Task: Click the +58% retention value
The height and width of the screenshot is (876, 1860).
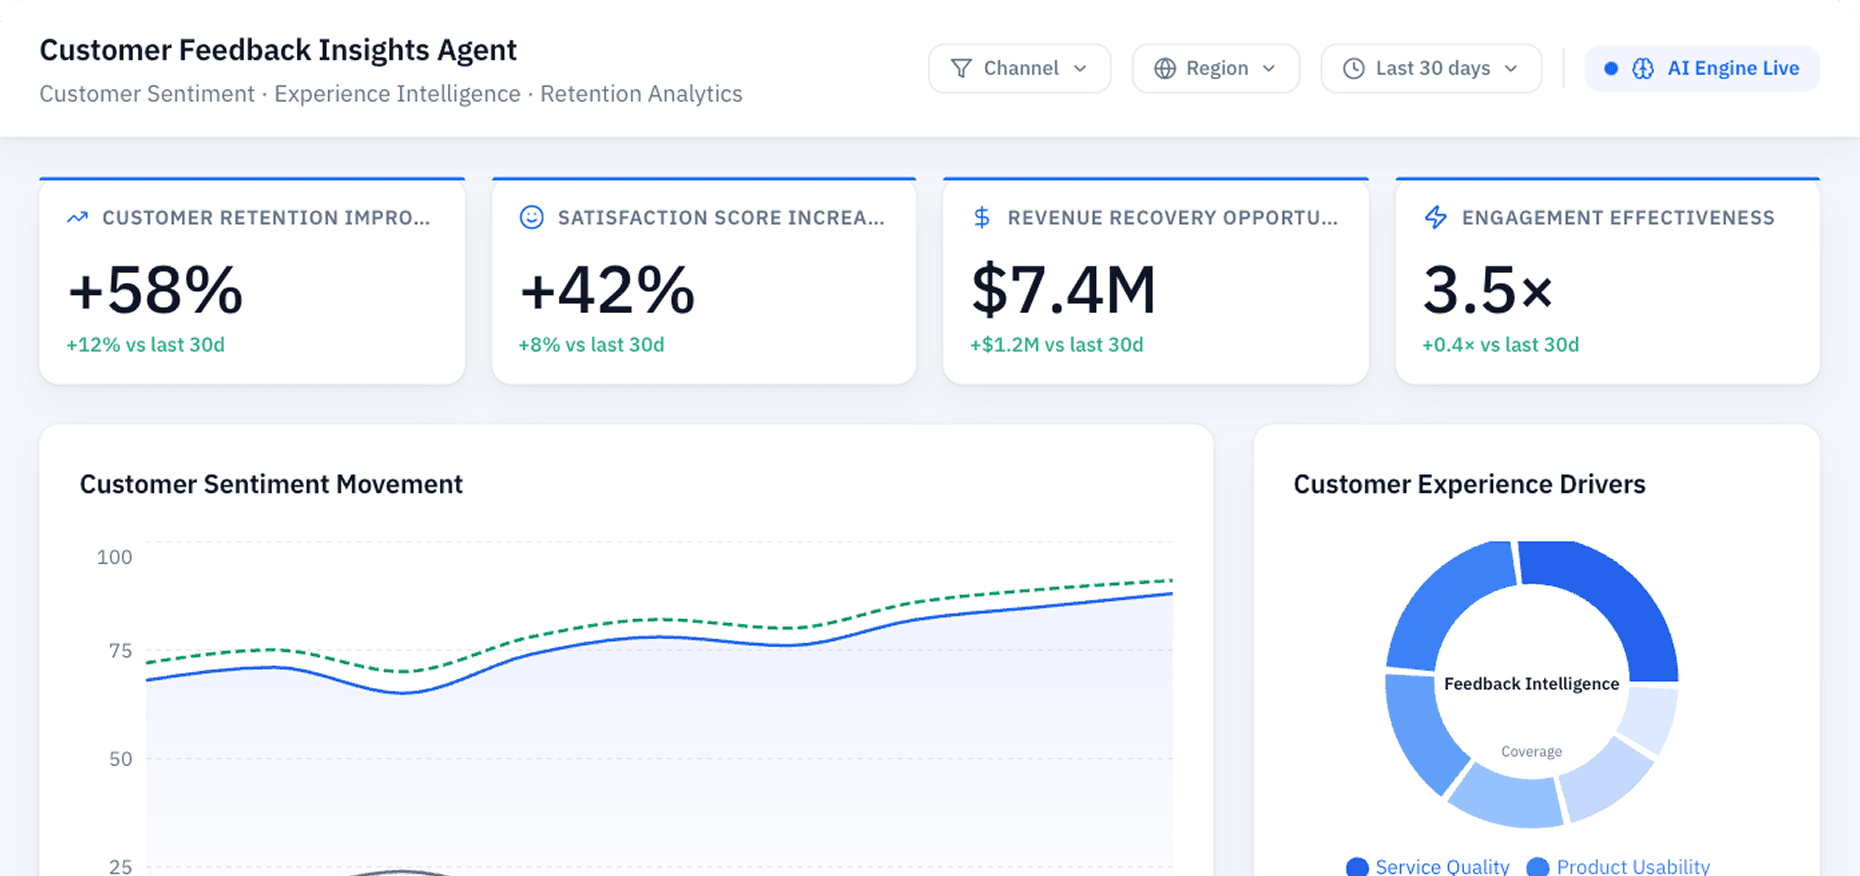Action: click(155, 290)
